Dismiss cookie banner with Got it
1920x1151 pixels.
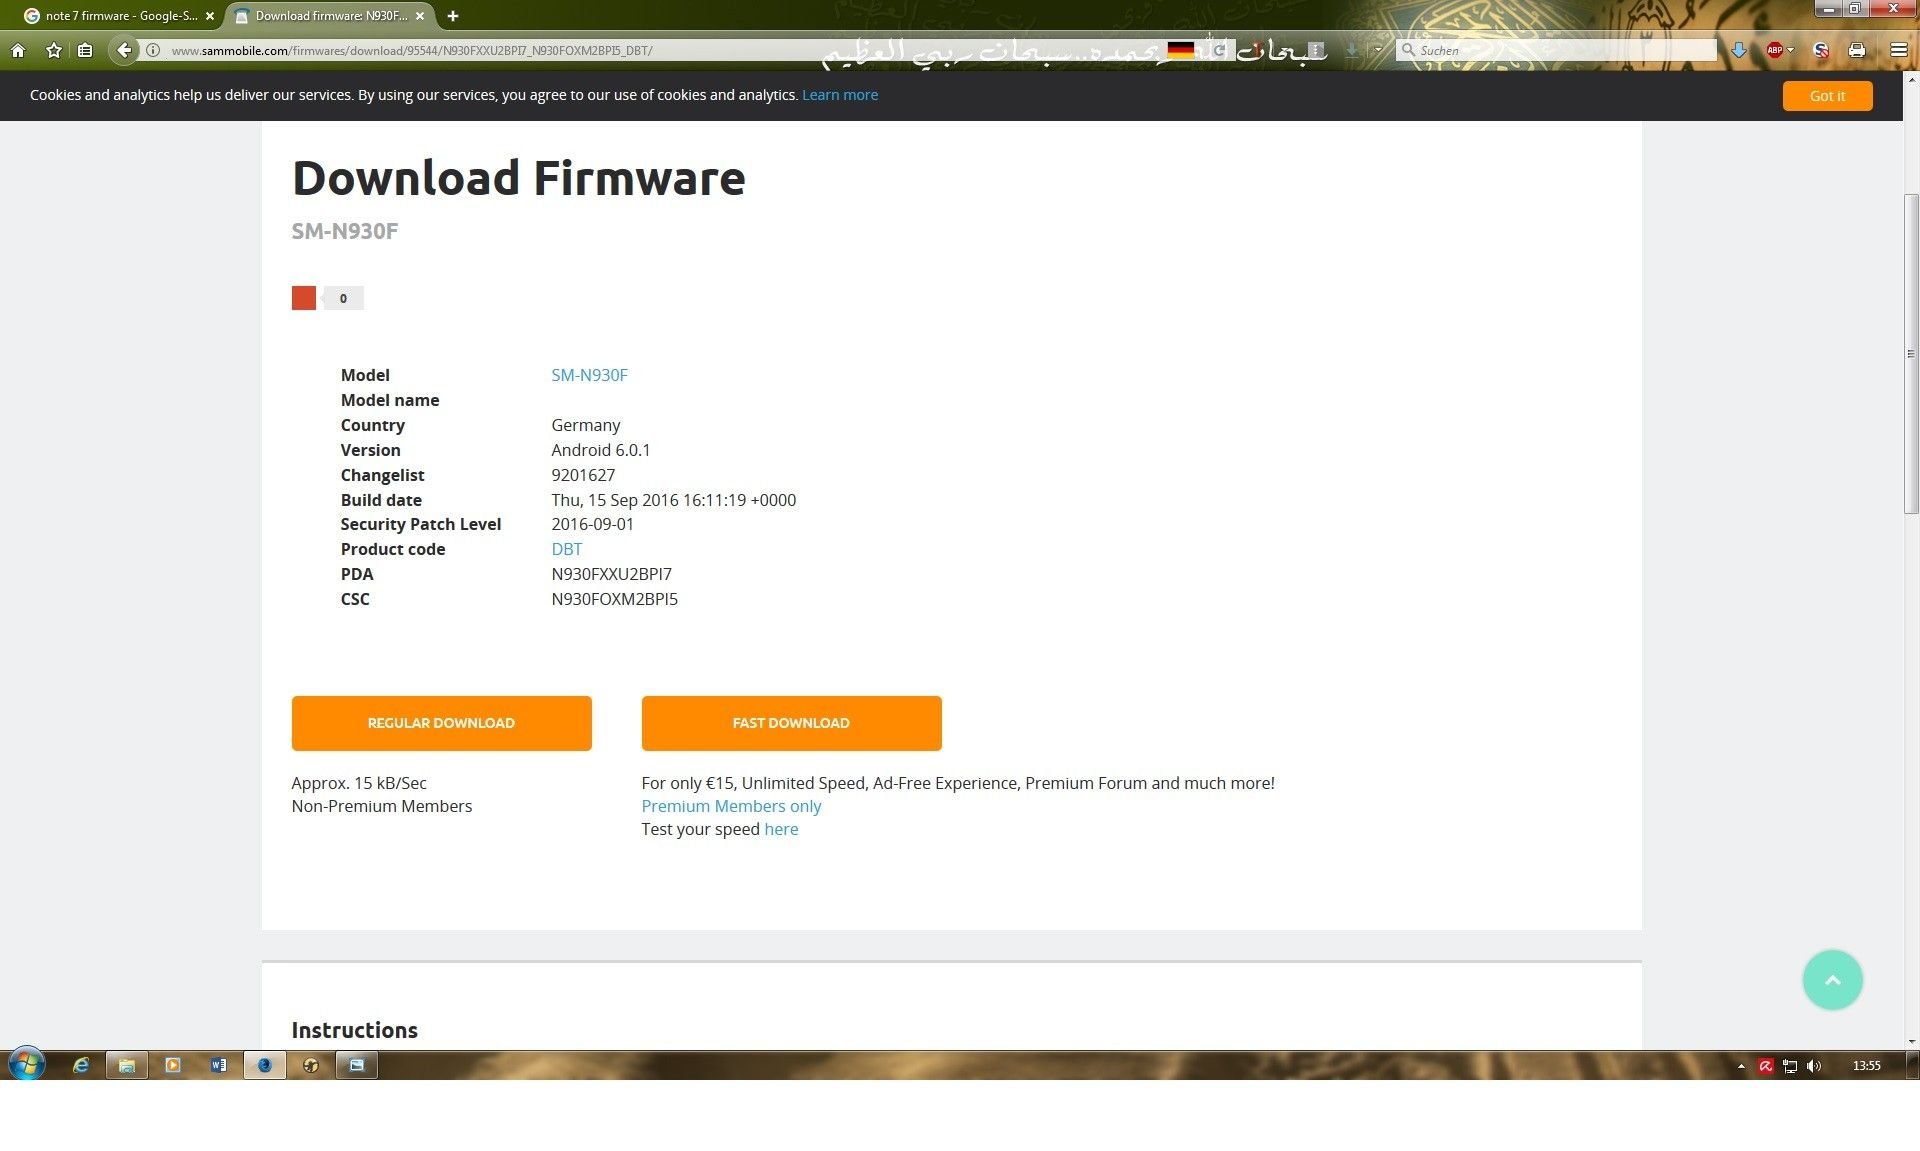pyautogui.click(x=1827, y=96)
